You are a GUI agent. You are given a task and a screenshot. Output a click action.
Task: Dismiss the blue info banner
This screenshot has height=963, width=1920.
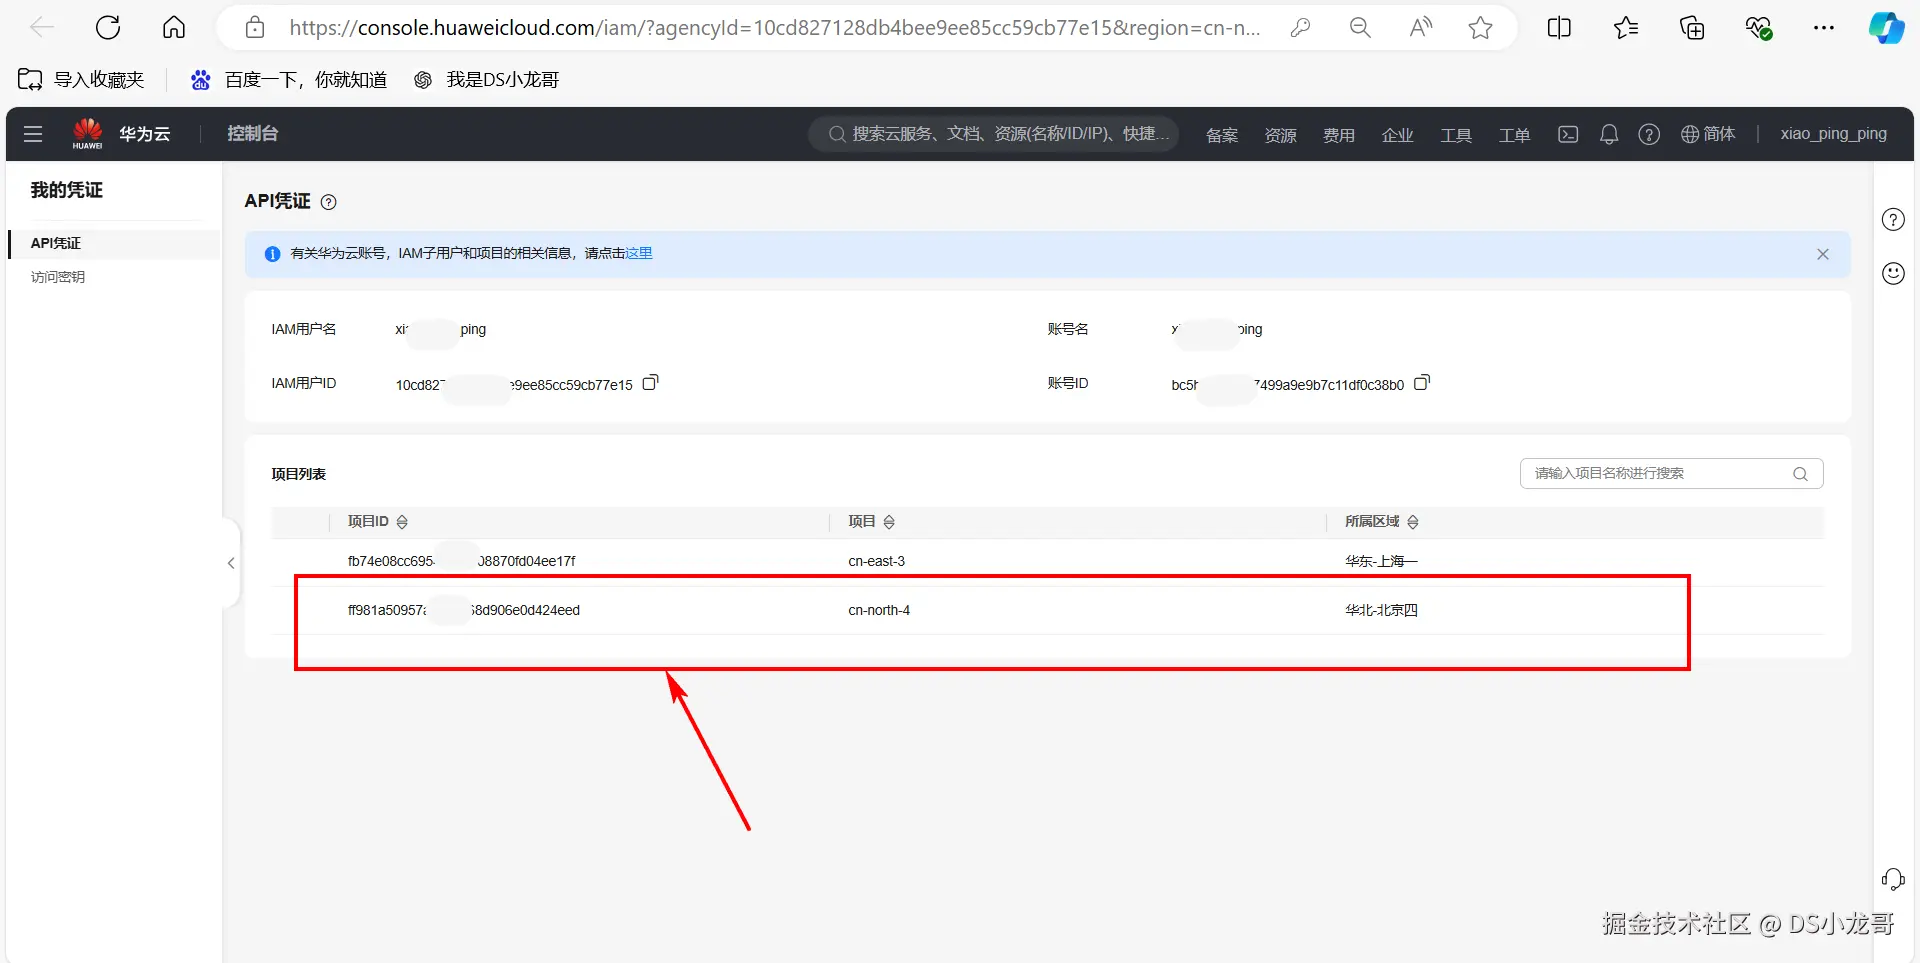click(1823, 254)
